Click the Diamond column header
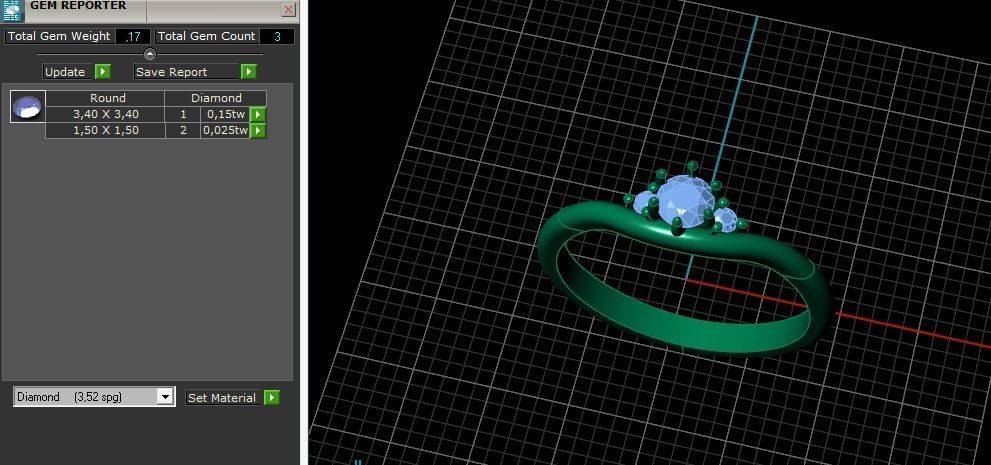 (x=216, y=99)
